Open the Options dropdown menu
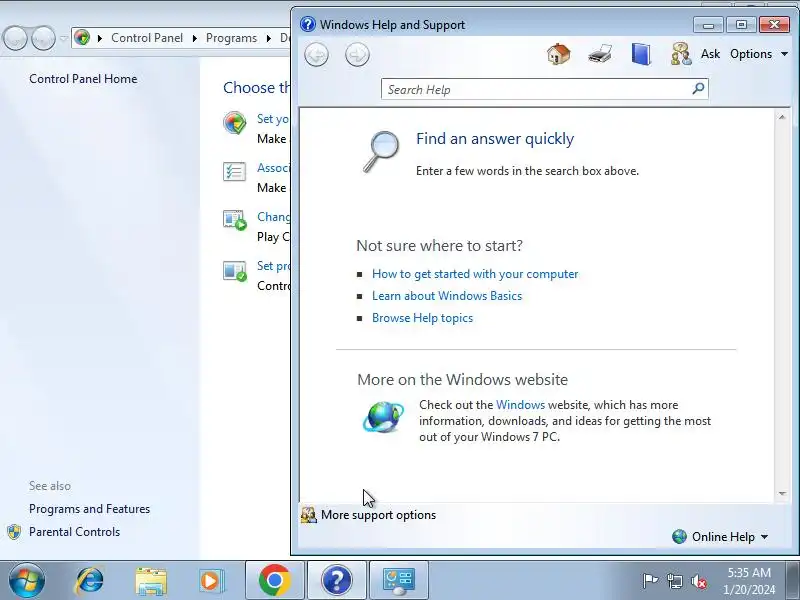 click(x=759, y=54)
